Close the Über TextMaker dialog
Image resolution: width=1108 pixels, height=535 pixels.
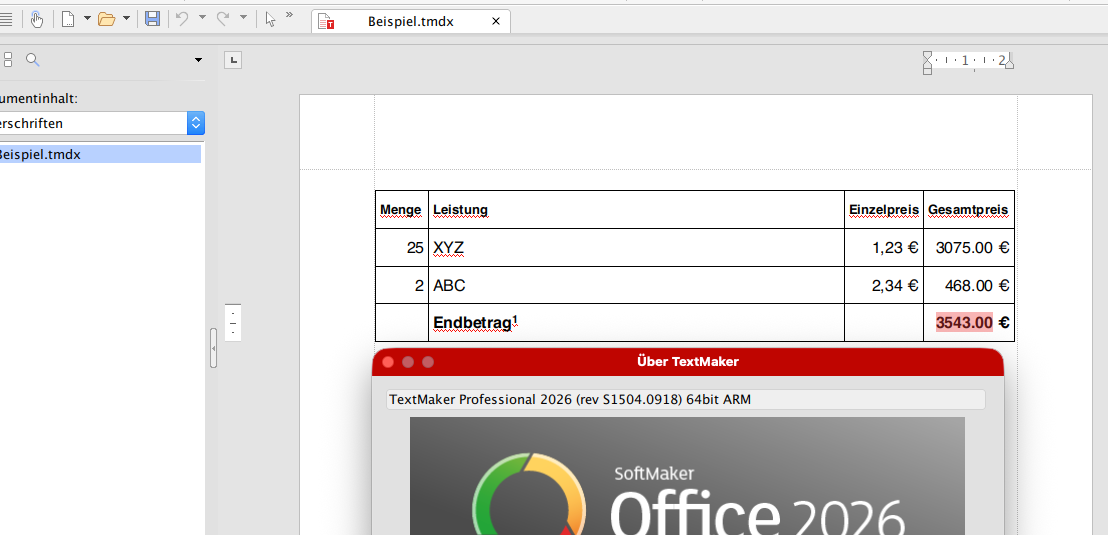pyautogui.click(x=388, y=362)
